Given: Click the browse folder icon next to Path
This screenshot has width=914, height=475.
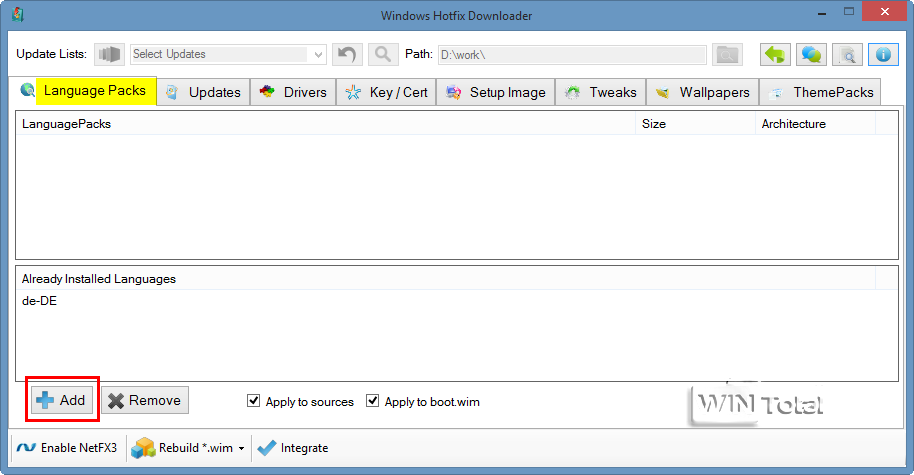Looking at the screenshot, I should coord(727,54).
